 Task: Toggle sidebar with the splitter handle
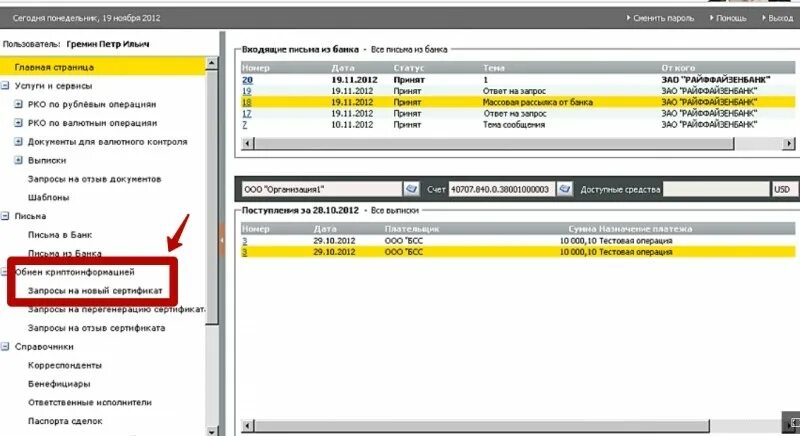pos(222,240)
